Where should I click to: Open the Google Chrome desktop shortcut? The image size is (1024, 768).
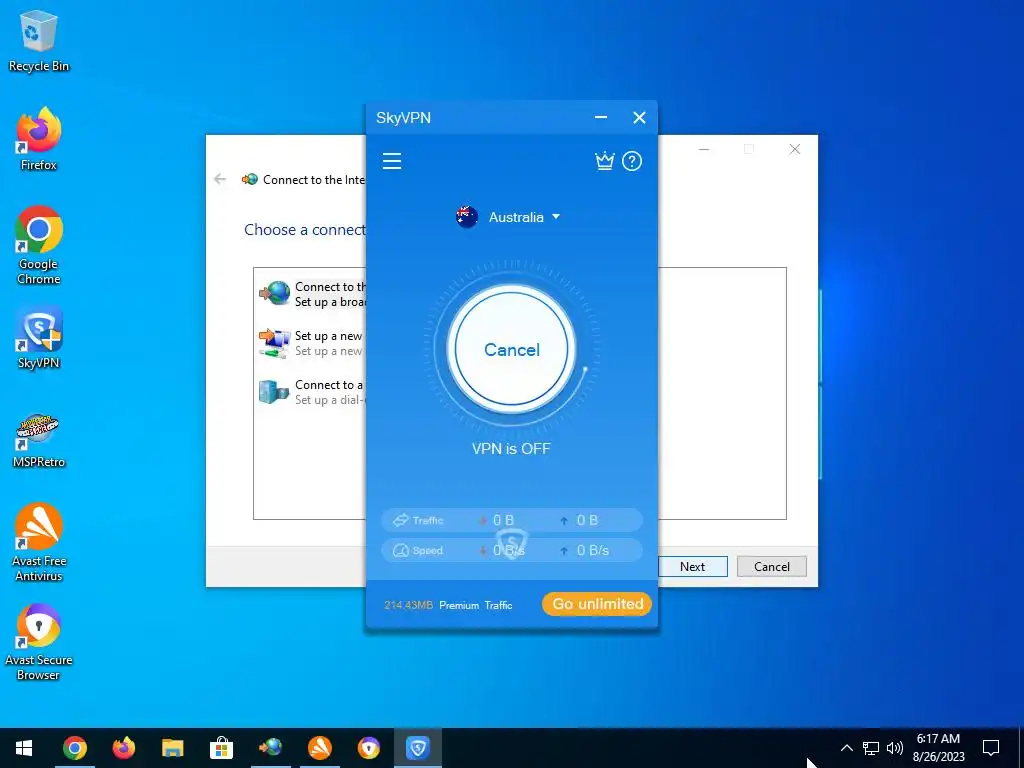coord(39,246)
